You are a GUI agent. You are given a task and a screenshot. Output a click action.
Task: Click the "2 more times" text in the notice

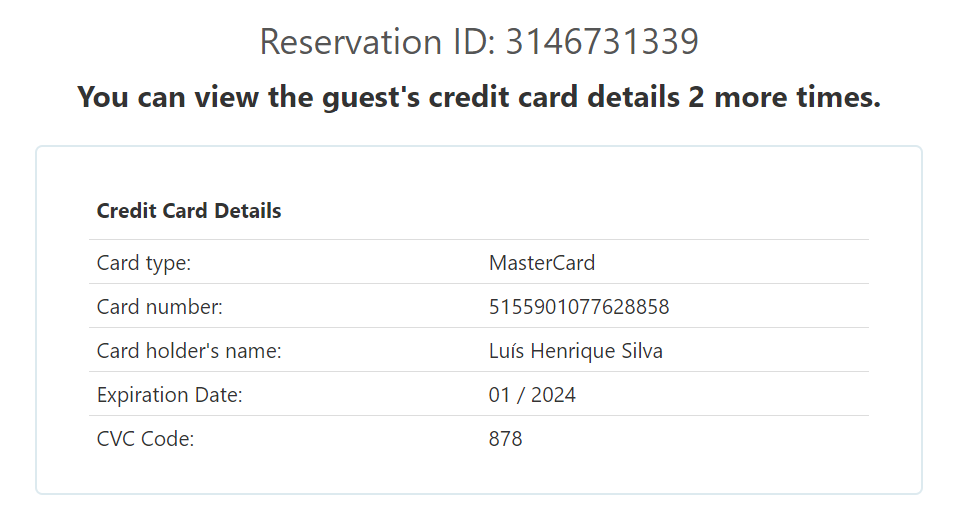[x=781, y=97]
